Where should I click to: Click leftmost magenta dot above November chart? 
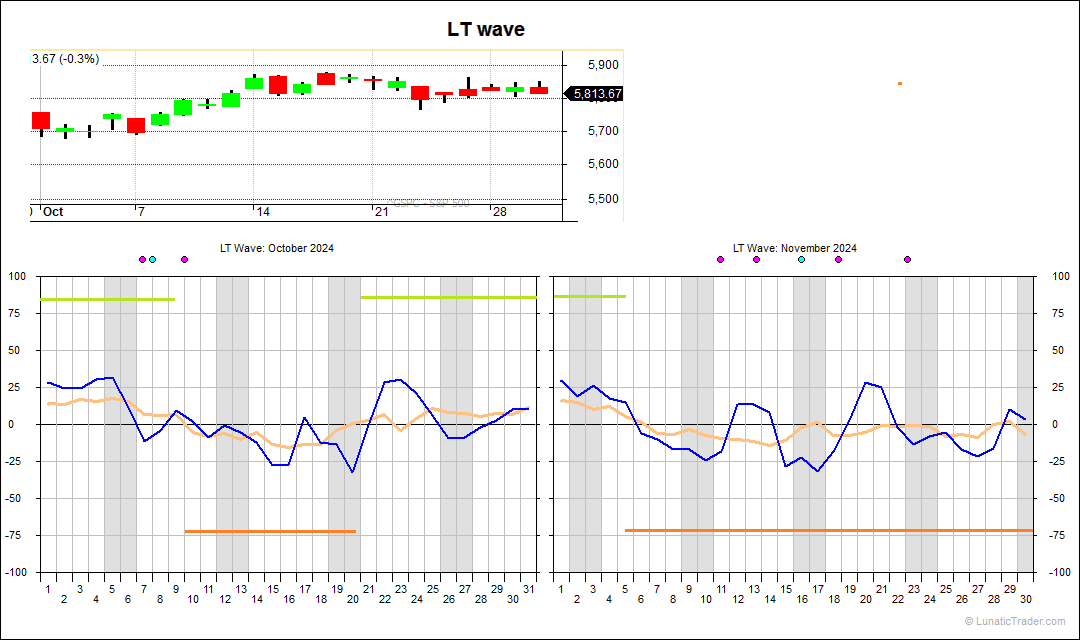pos(720,259)
